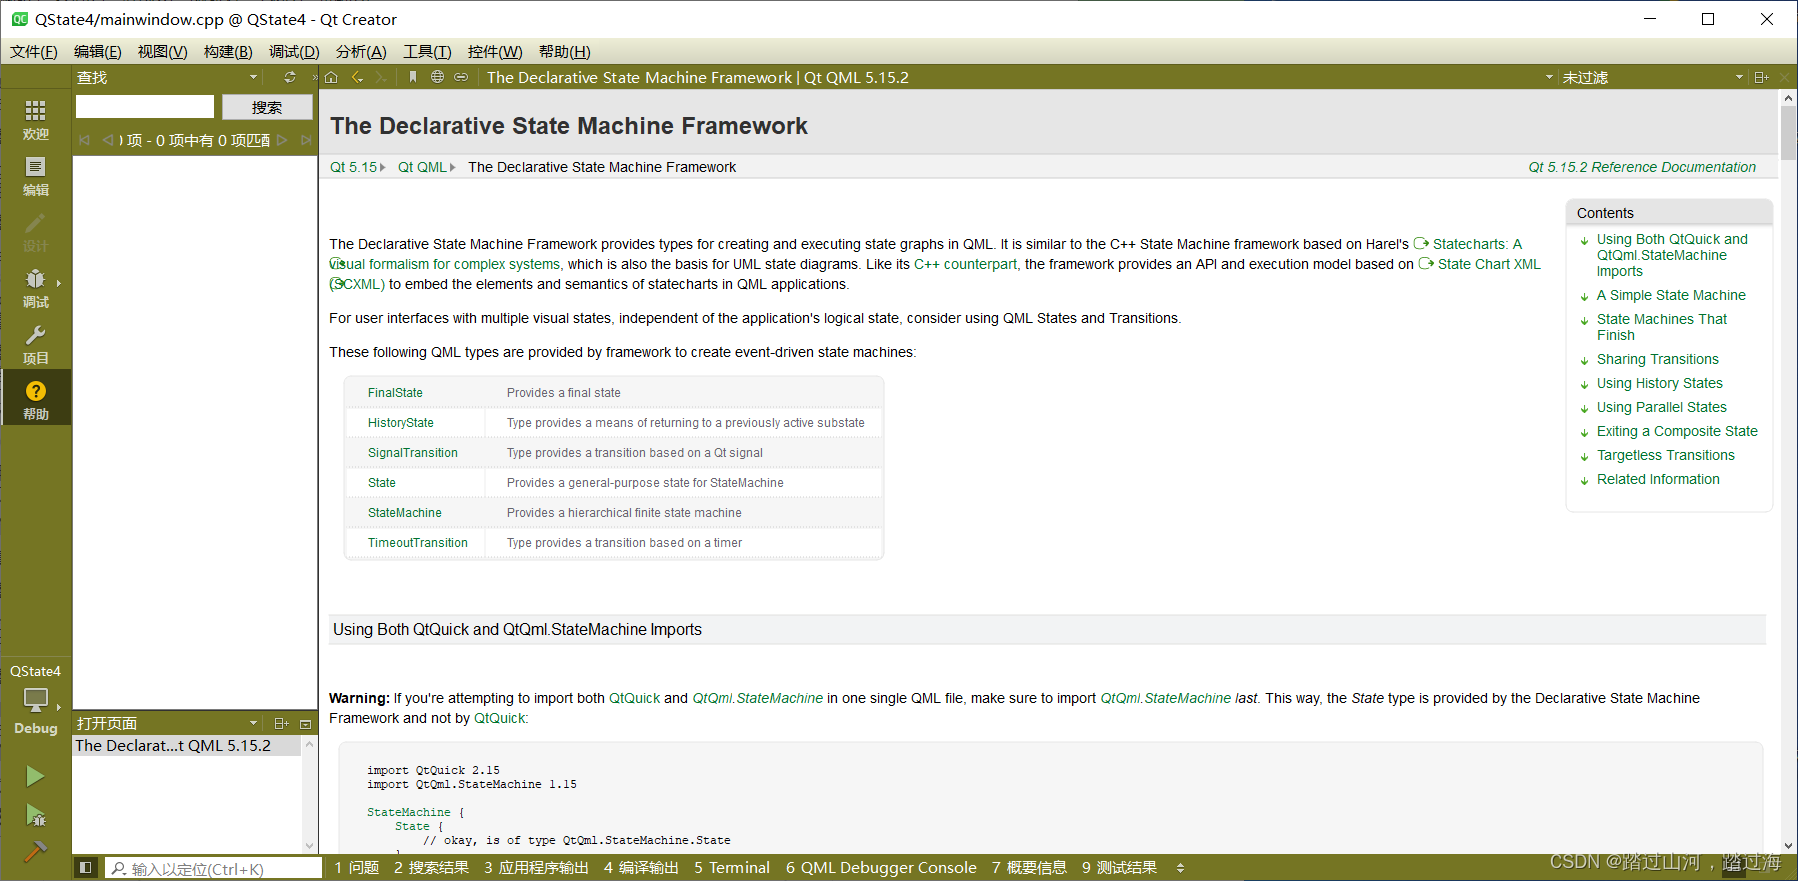Jump to Targetless Transitions in Contents
Viewport: 1798px width, 881px height.
[1665, 455]
